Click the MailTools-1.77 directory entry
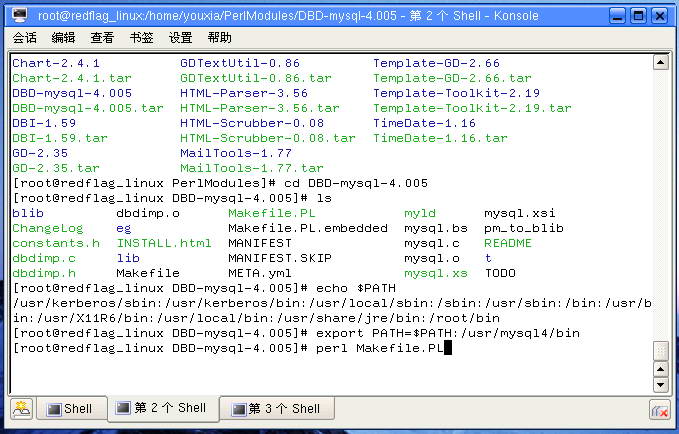The image size is (679, 434). [x=236, y=153]
